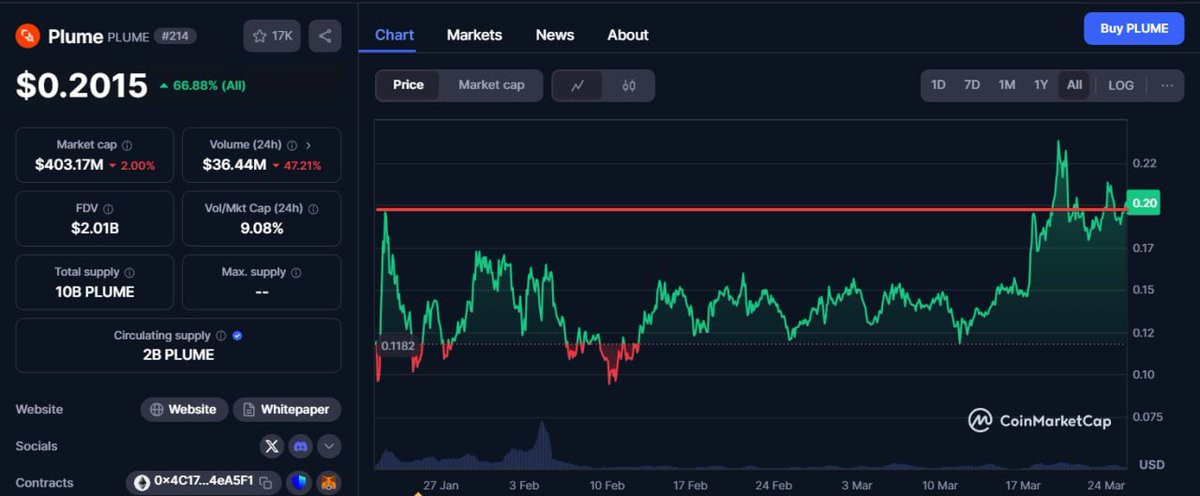Open the Volume (24h) info icon

coord(291,145)
